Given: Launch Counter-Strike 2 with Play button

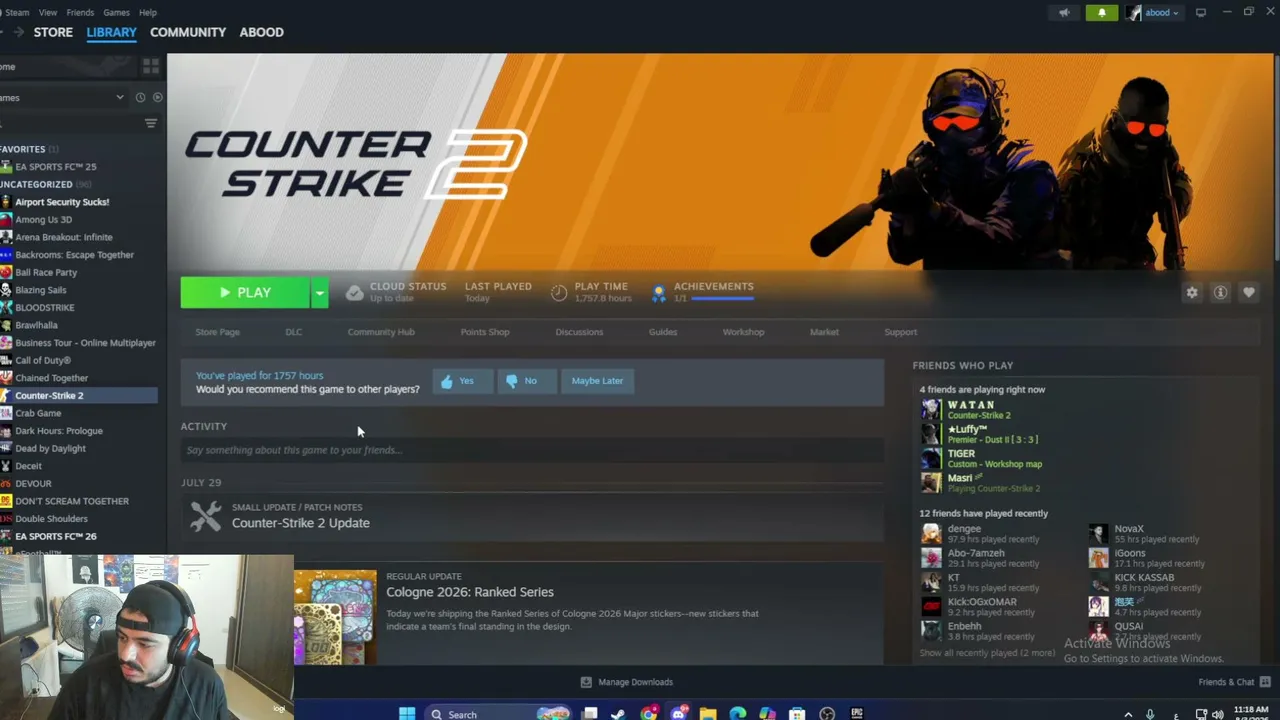Looking at the screenshot, I should click(x=245, y=292).
